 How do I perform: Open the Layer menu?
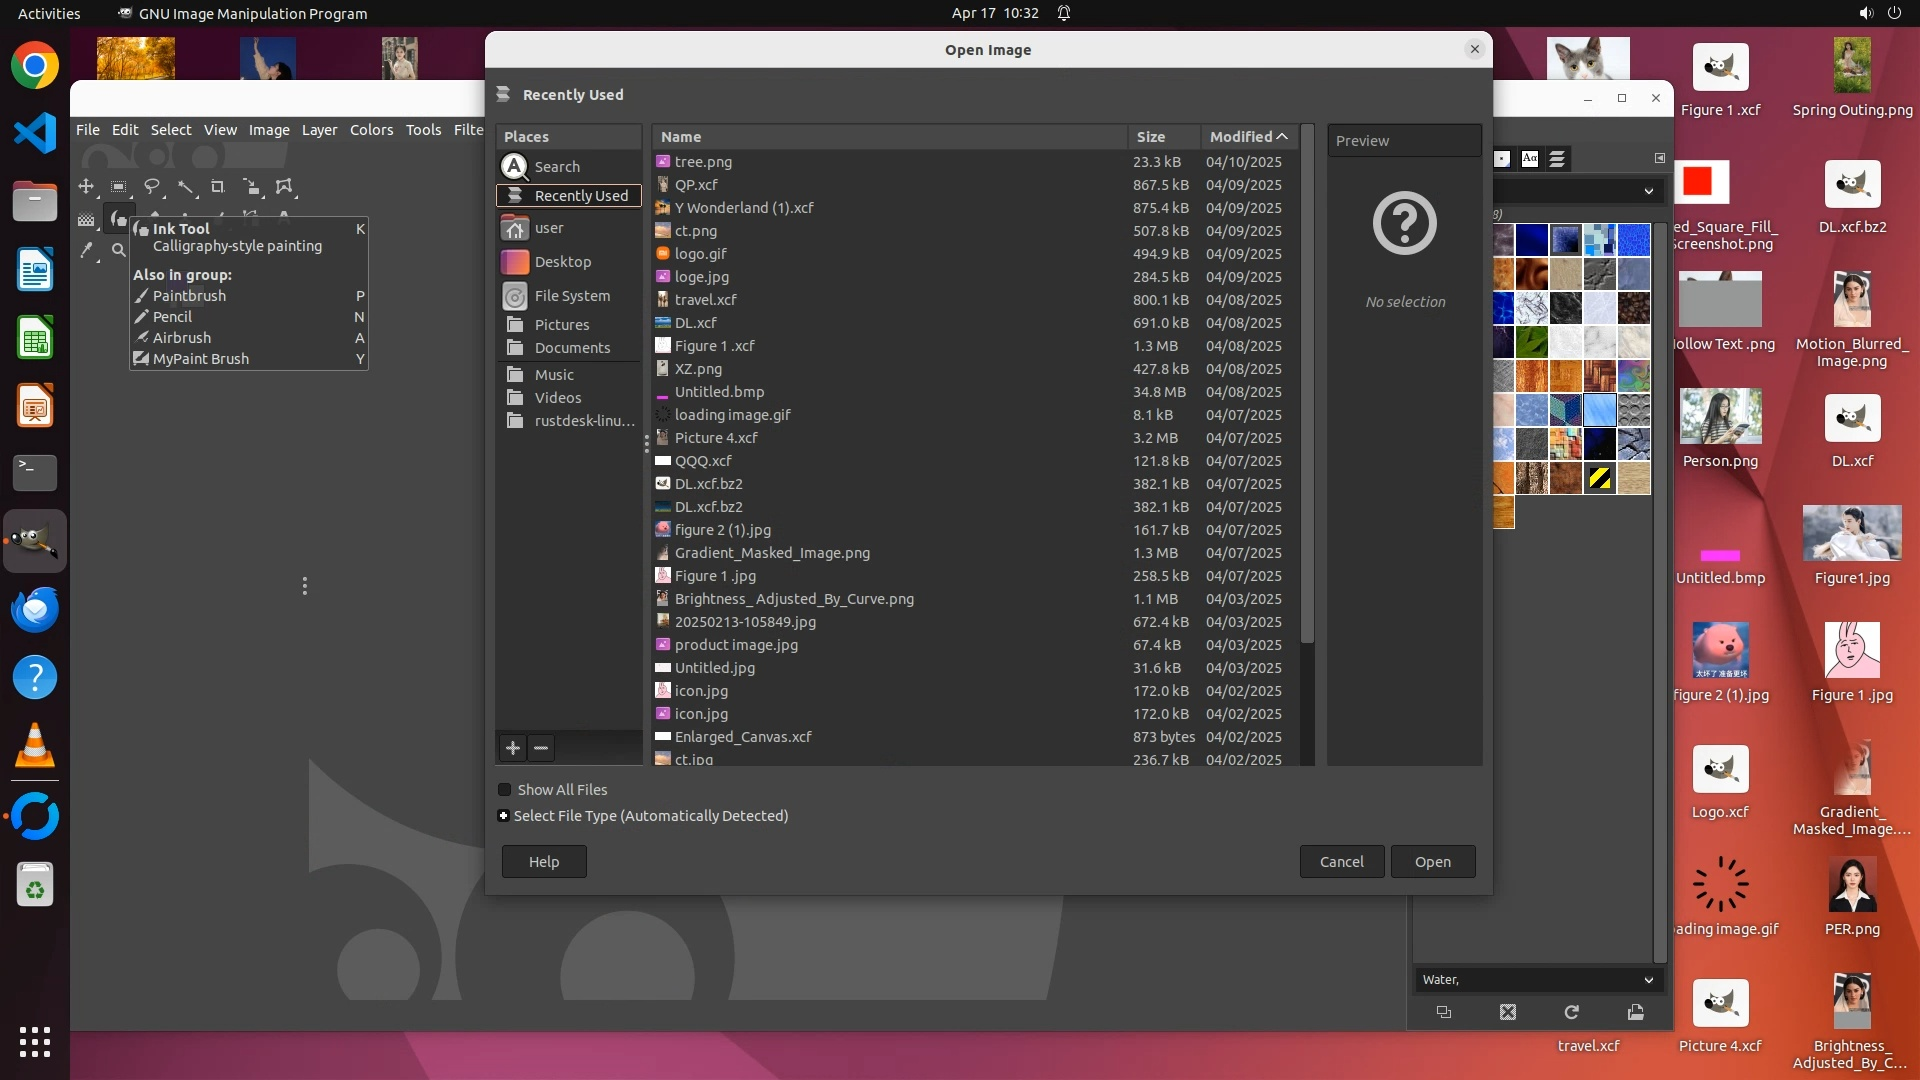click(x=319, y=130)
